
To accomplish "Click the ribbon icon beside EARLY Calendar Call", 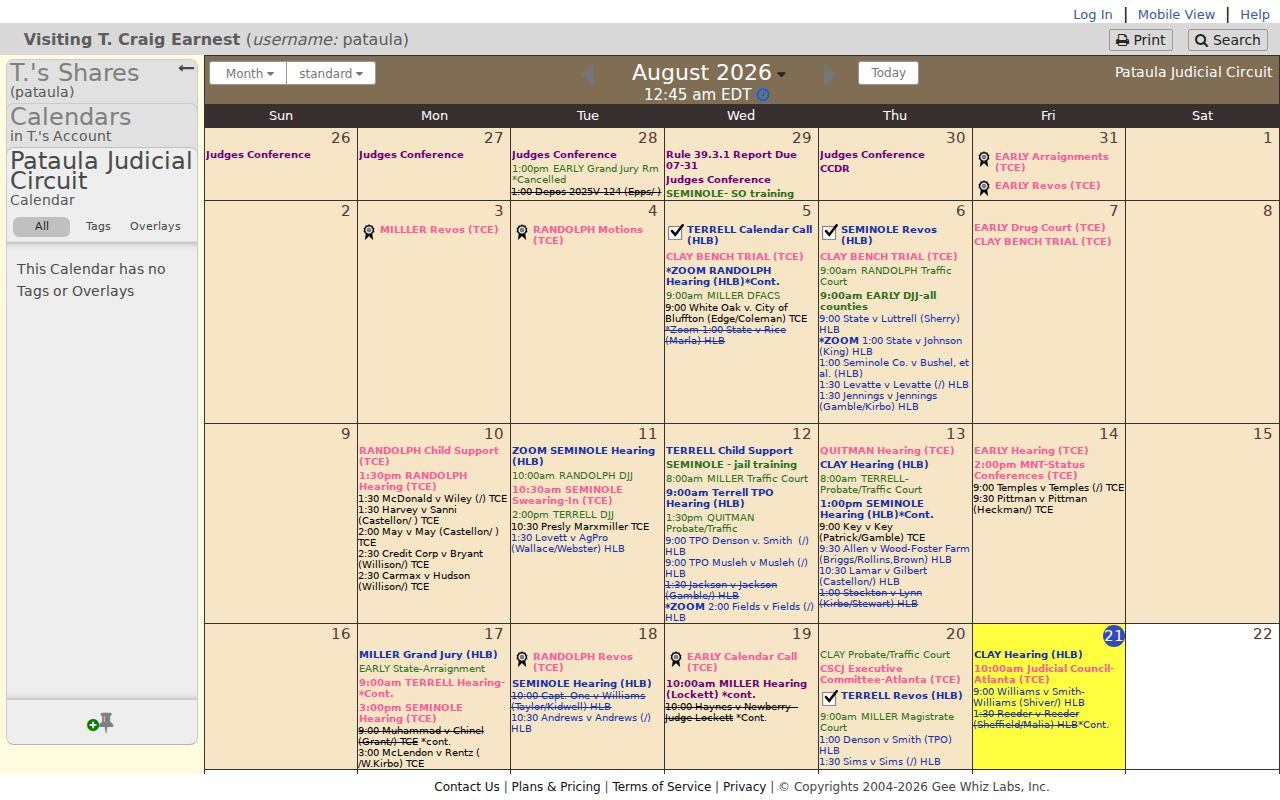I will [x=676, y=659].
